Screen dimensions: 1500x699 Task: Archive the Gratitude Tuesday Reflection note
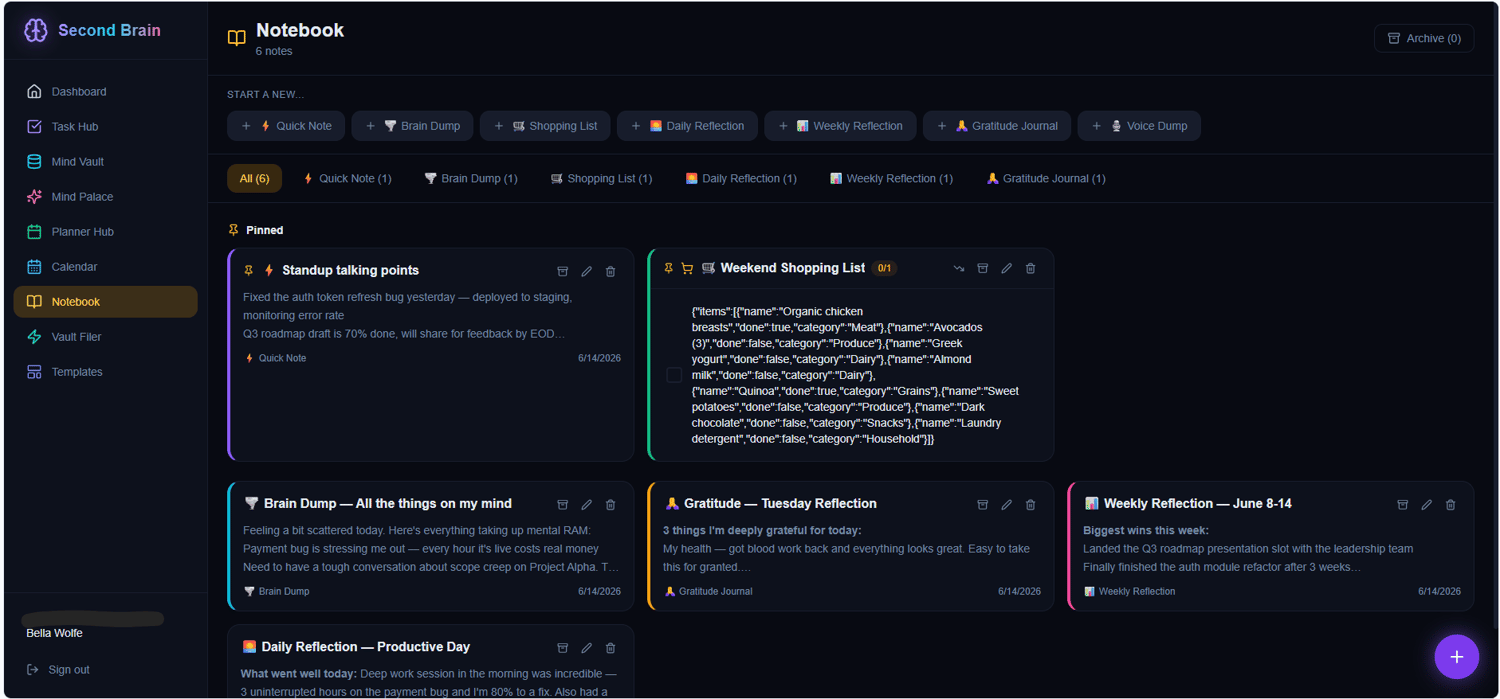tap(983, 505)
